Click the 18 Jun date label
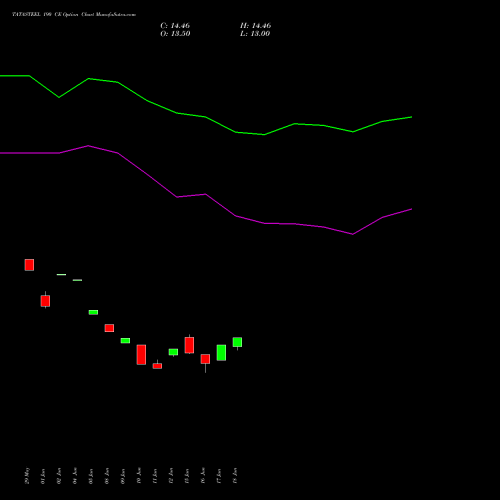This screenshot has width=500, height=500. [235, 476]
